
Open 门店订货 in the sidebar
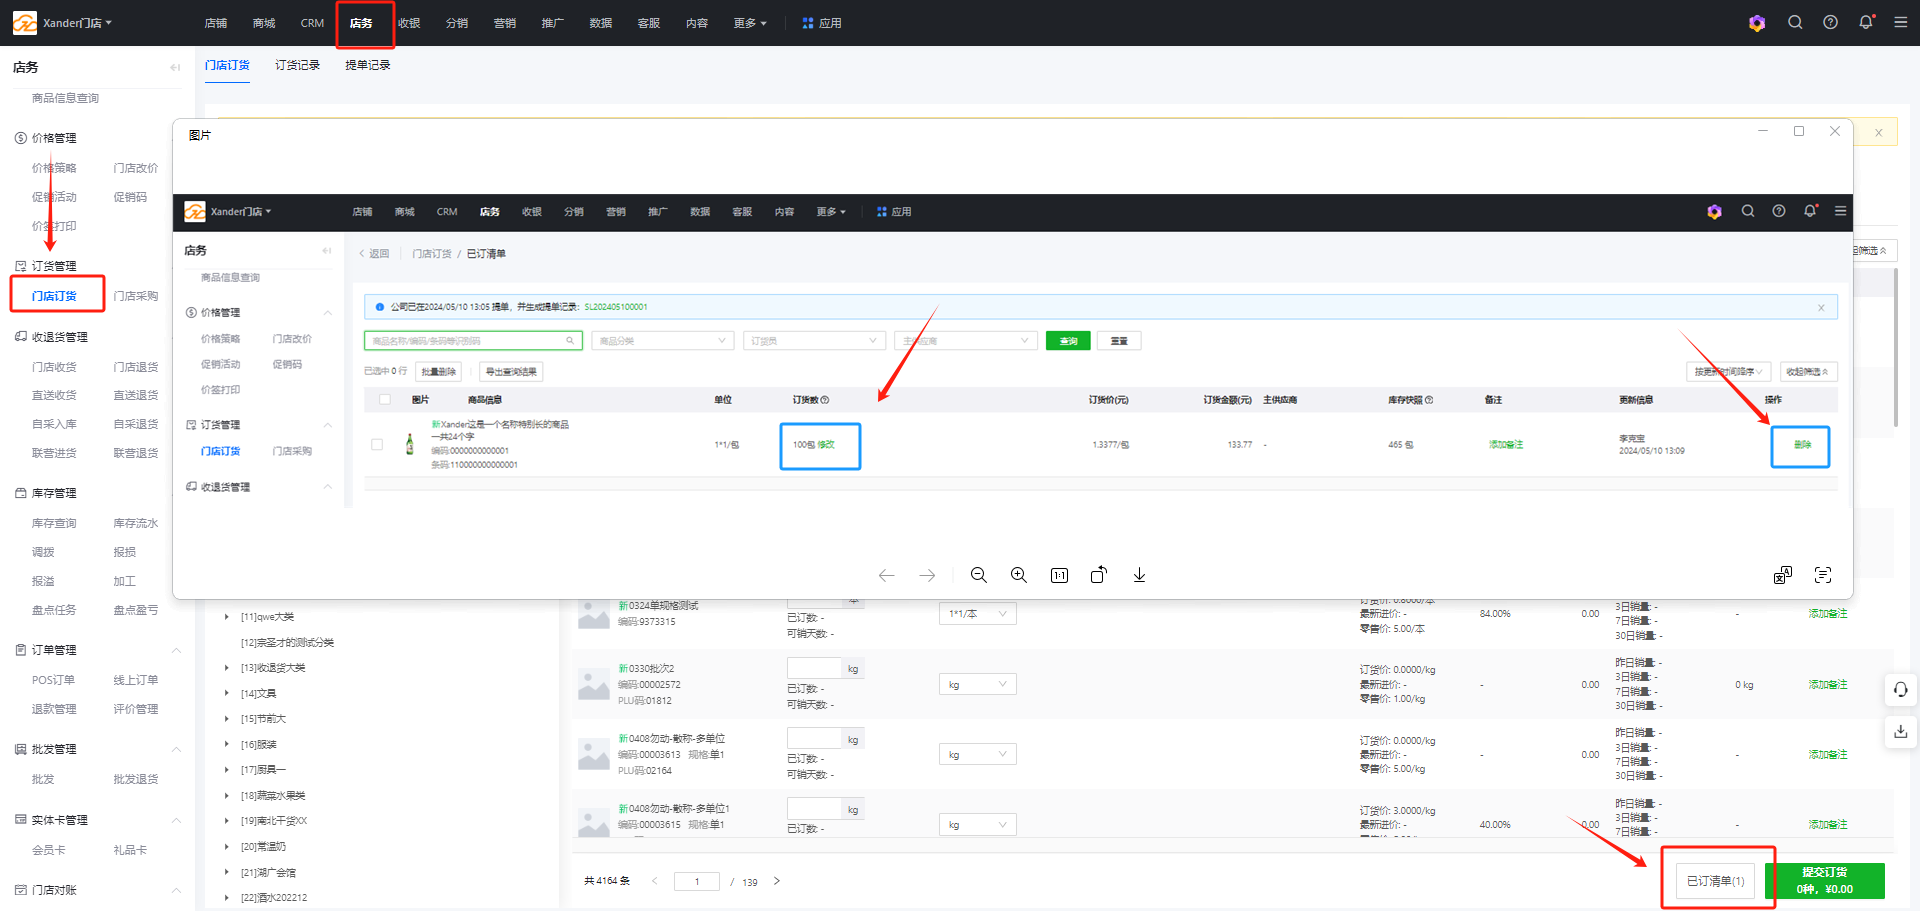54,296
